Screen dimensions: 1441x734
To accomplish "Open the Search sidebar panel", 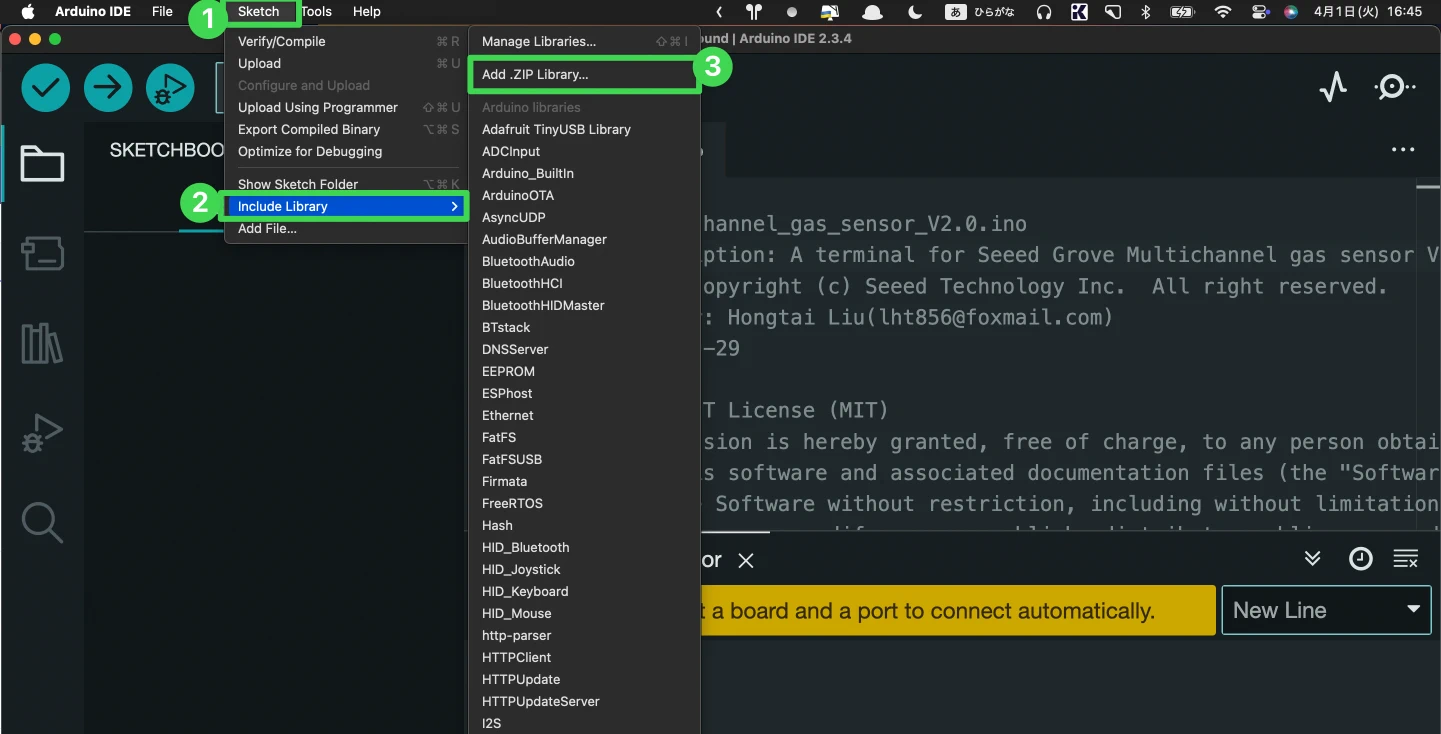I will [x=42, y=522].
